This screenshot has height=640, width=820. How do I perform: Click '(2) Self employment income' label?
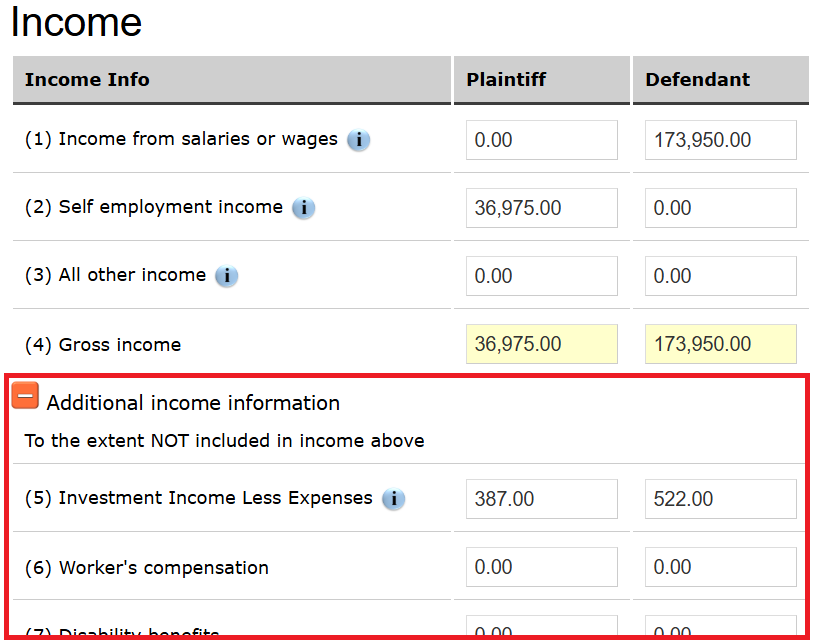coord(154,207)
